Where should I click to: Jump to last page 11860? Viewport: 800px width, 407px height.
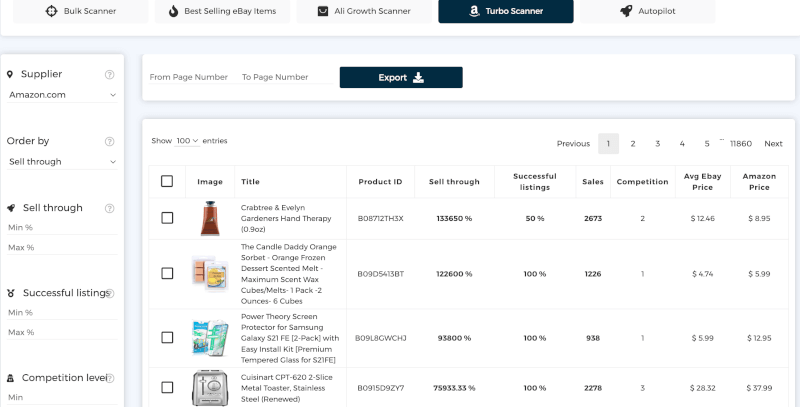tap(741, 144)
